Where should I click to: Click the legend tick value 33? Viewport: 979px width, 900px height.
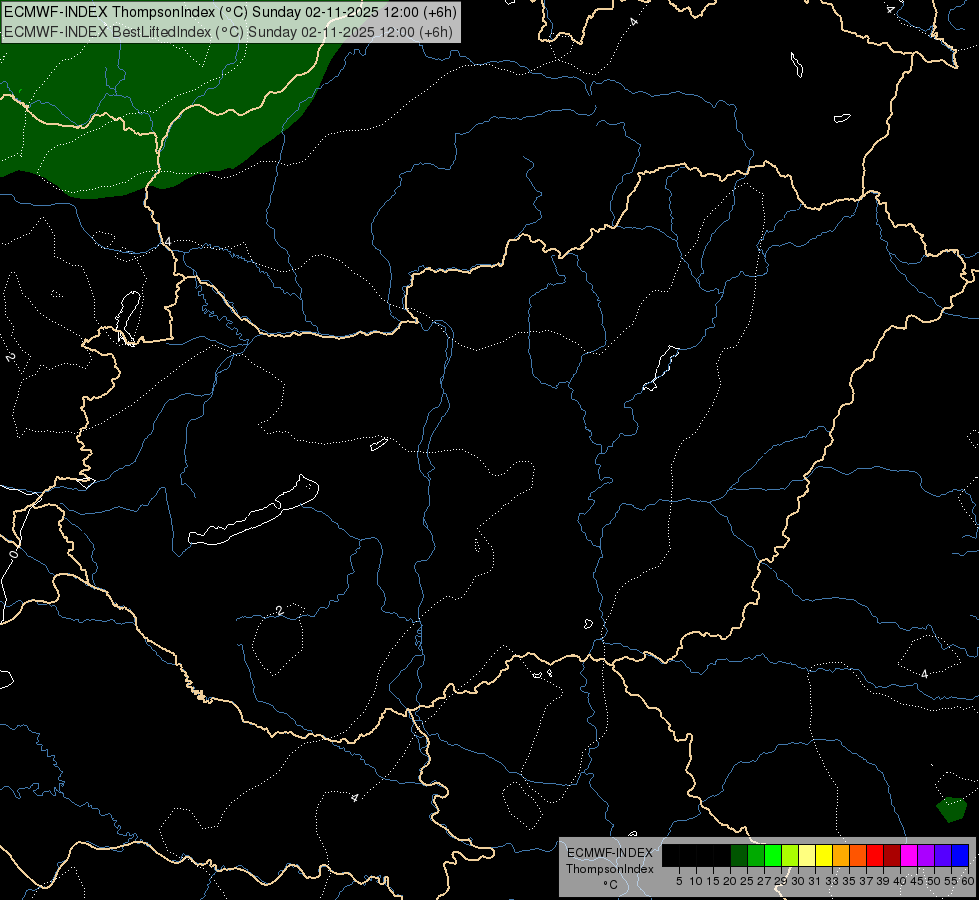tap(832, 881)
